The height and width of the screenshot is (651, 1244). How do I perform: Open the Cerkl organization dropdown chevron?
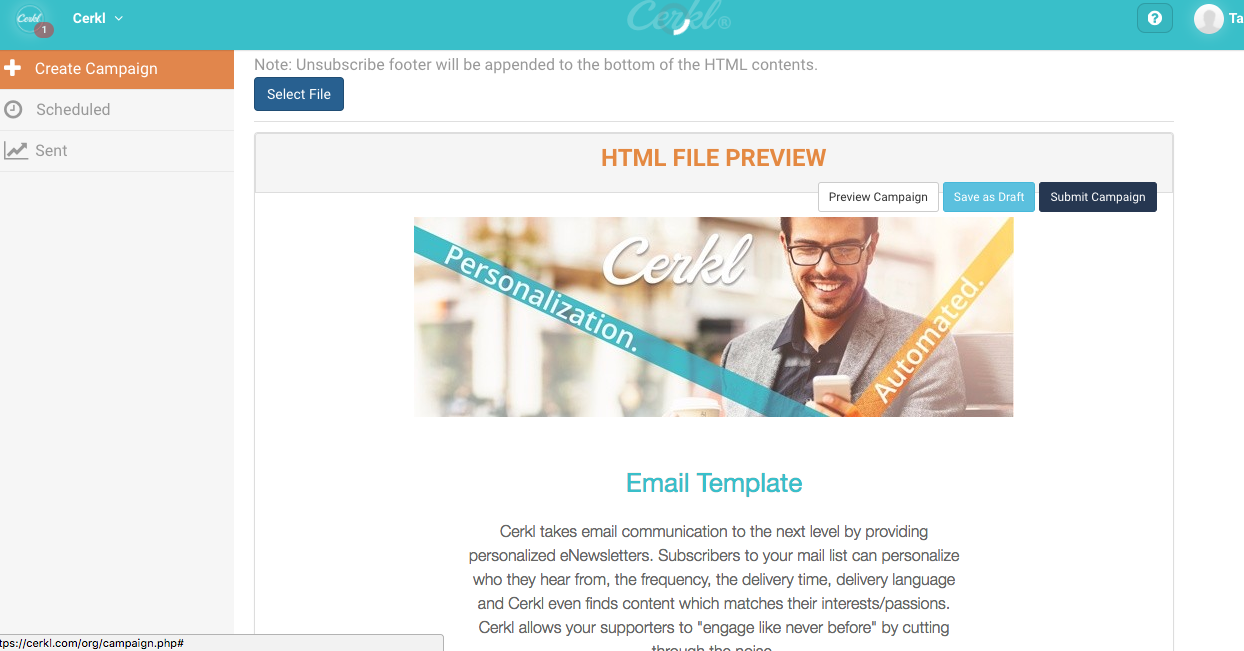point(119,19)
